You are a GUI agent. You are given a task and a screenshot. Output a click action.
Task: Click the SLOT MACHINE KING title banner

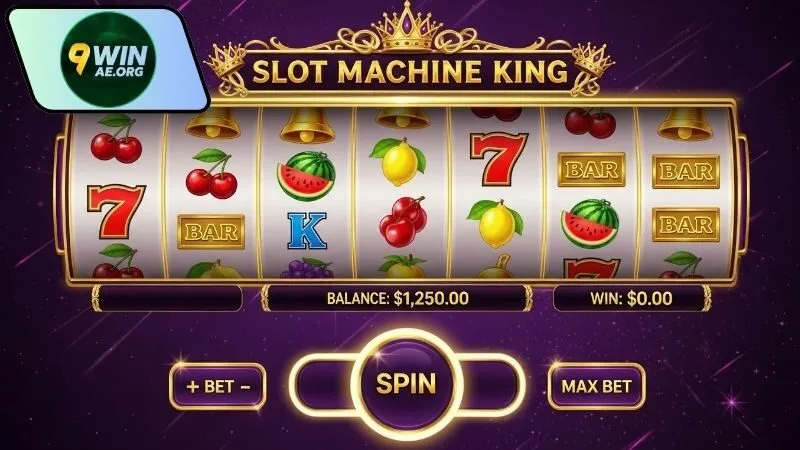[410, 71]
